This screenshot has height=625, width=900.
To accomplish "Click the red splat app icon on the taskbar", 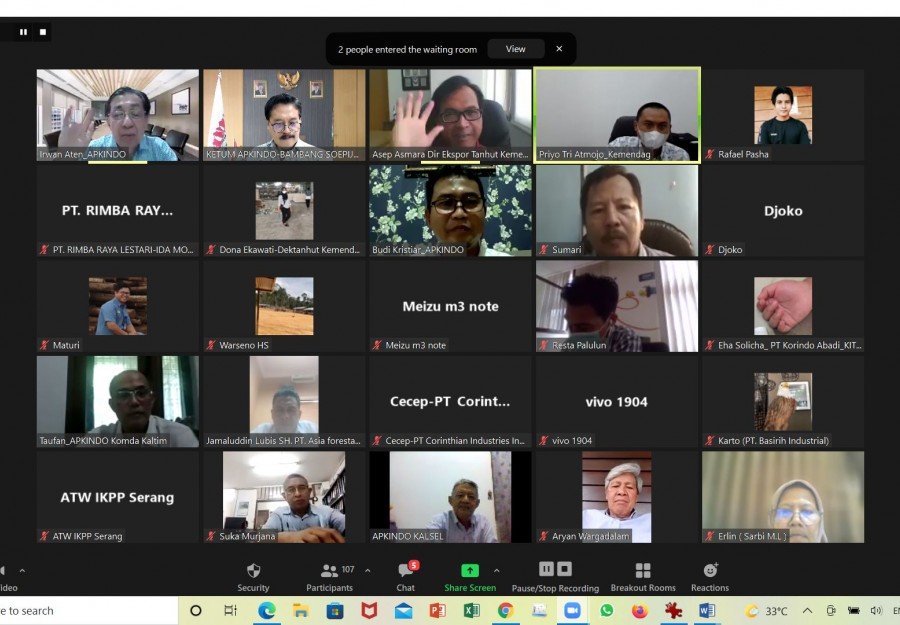I will click(x=673, y=611).
